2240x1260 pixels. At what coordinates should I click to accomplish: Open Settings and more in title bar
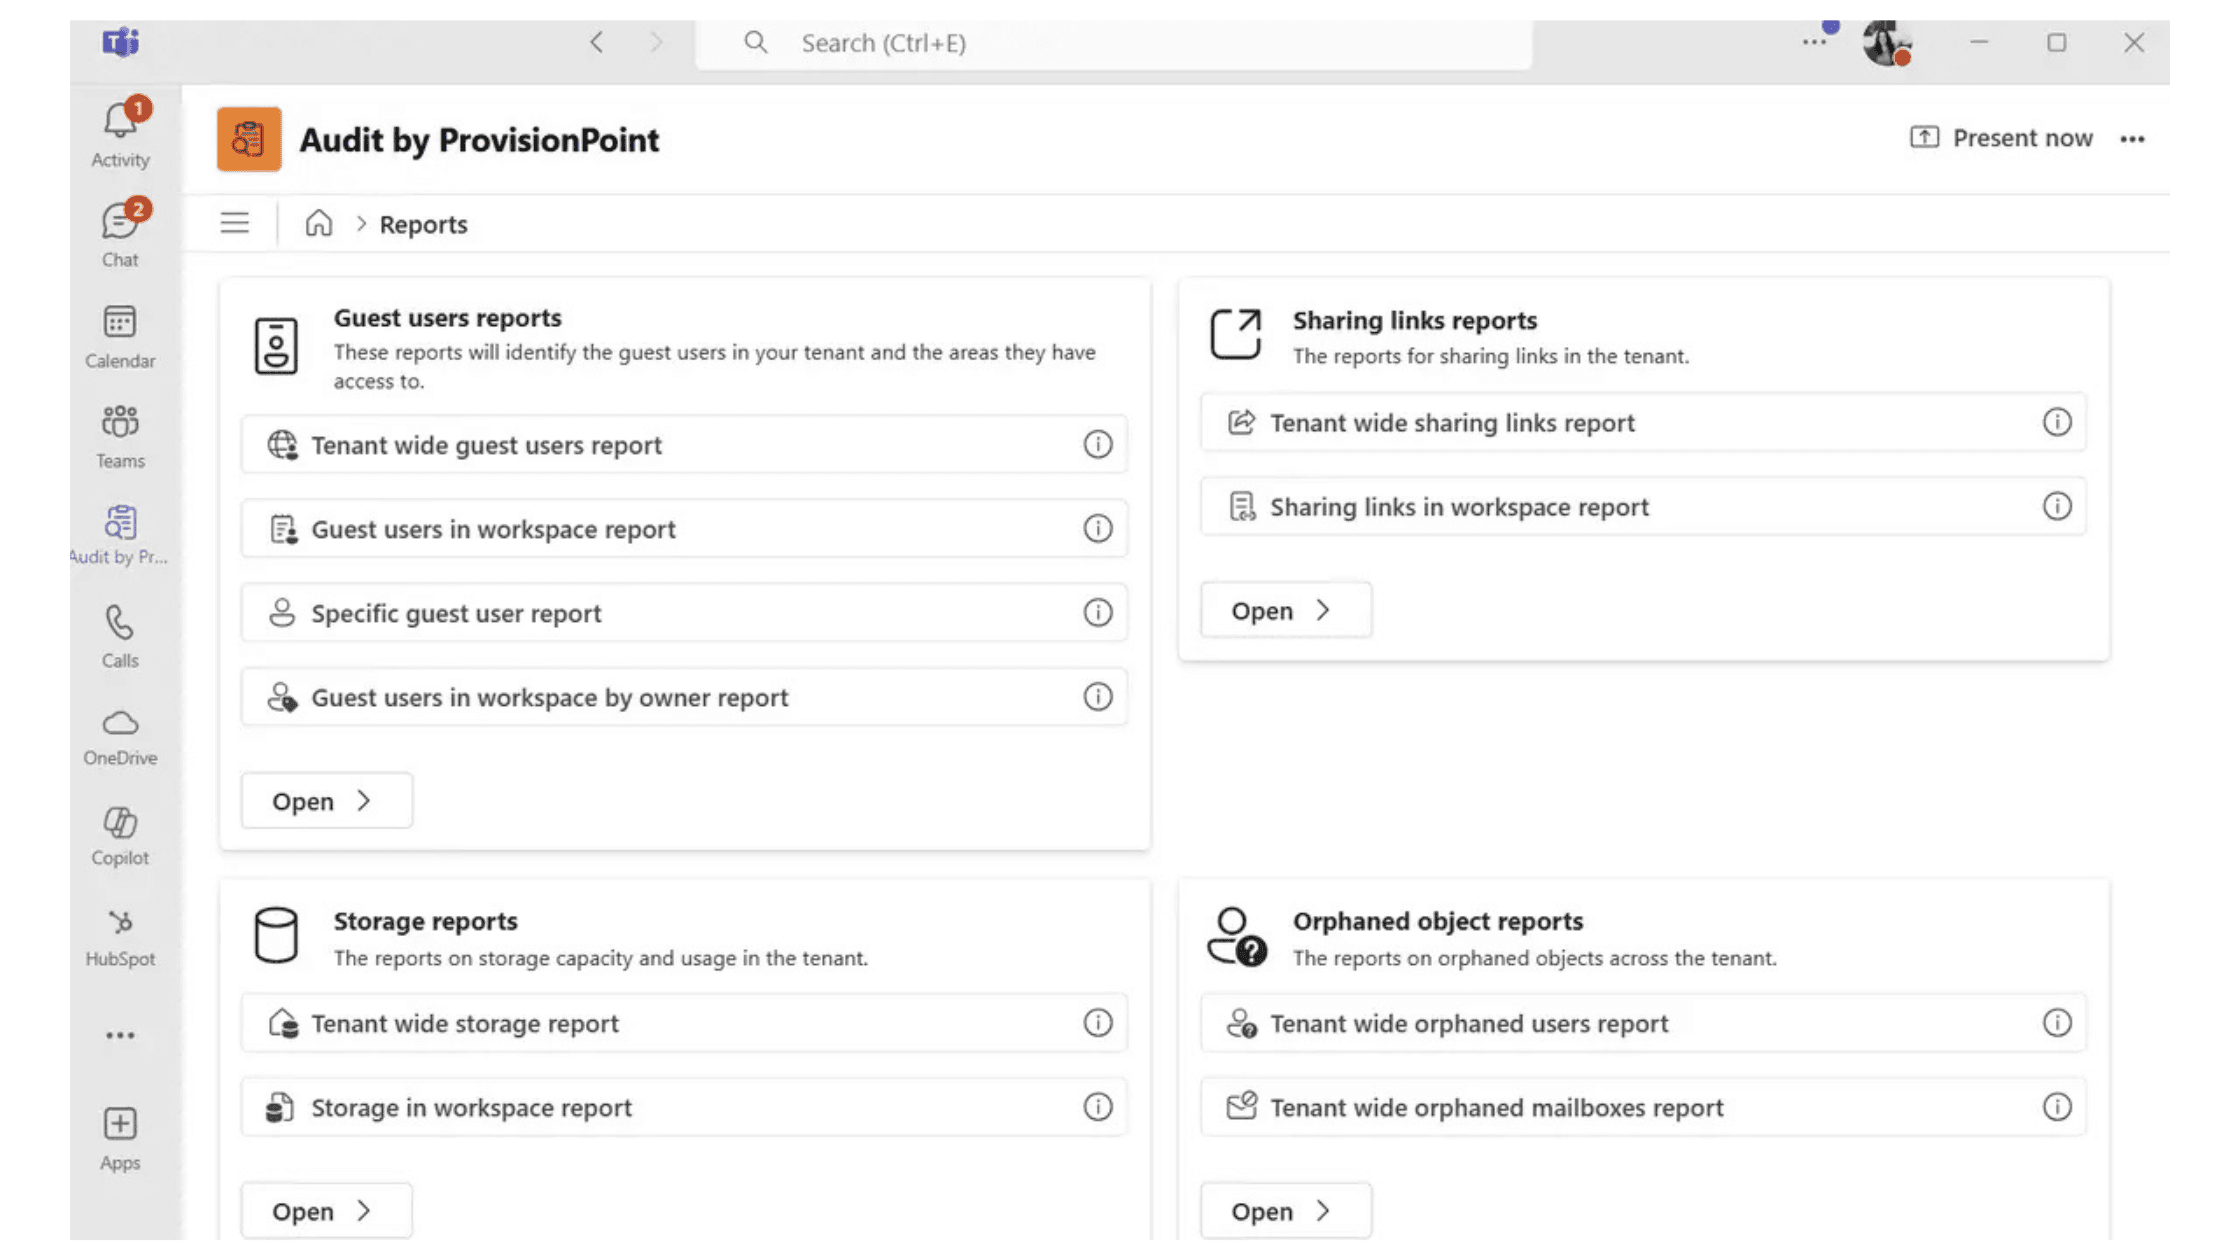(x=1814, y=42)
